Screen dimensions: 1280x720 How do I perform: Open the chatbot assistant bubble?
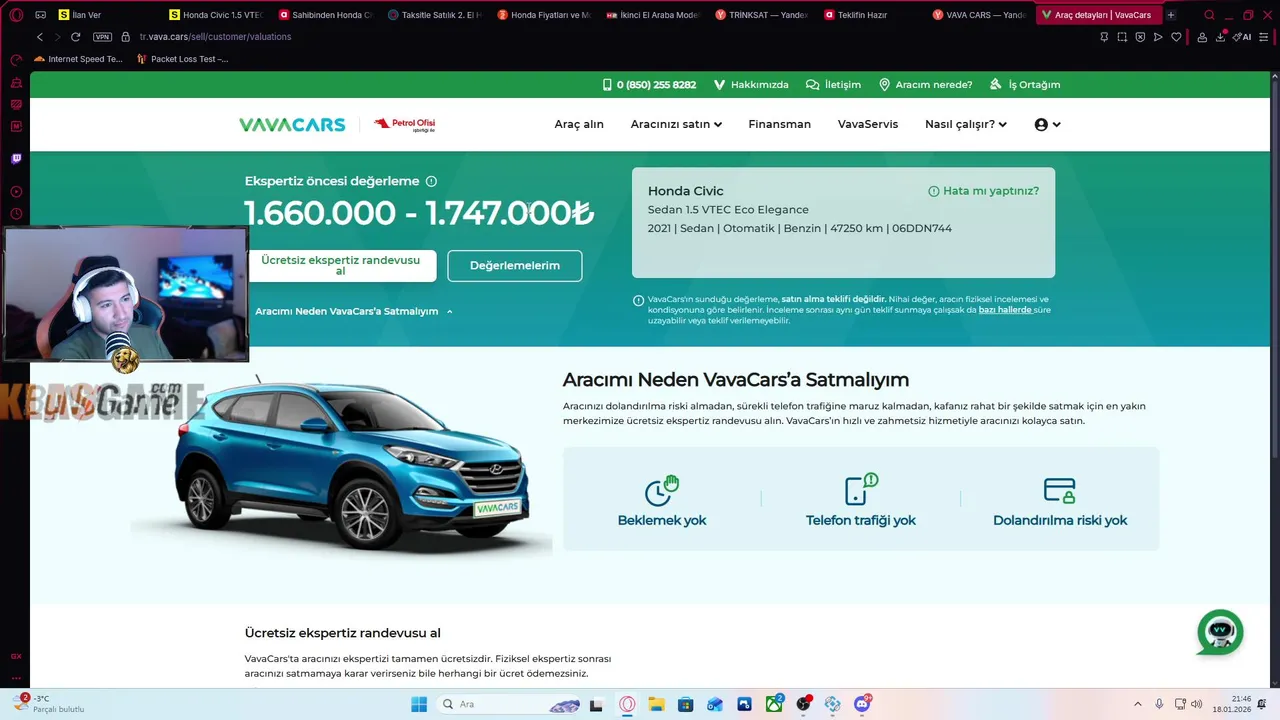1220,632
